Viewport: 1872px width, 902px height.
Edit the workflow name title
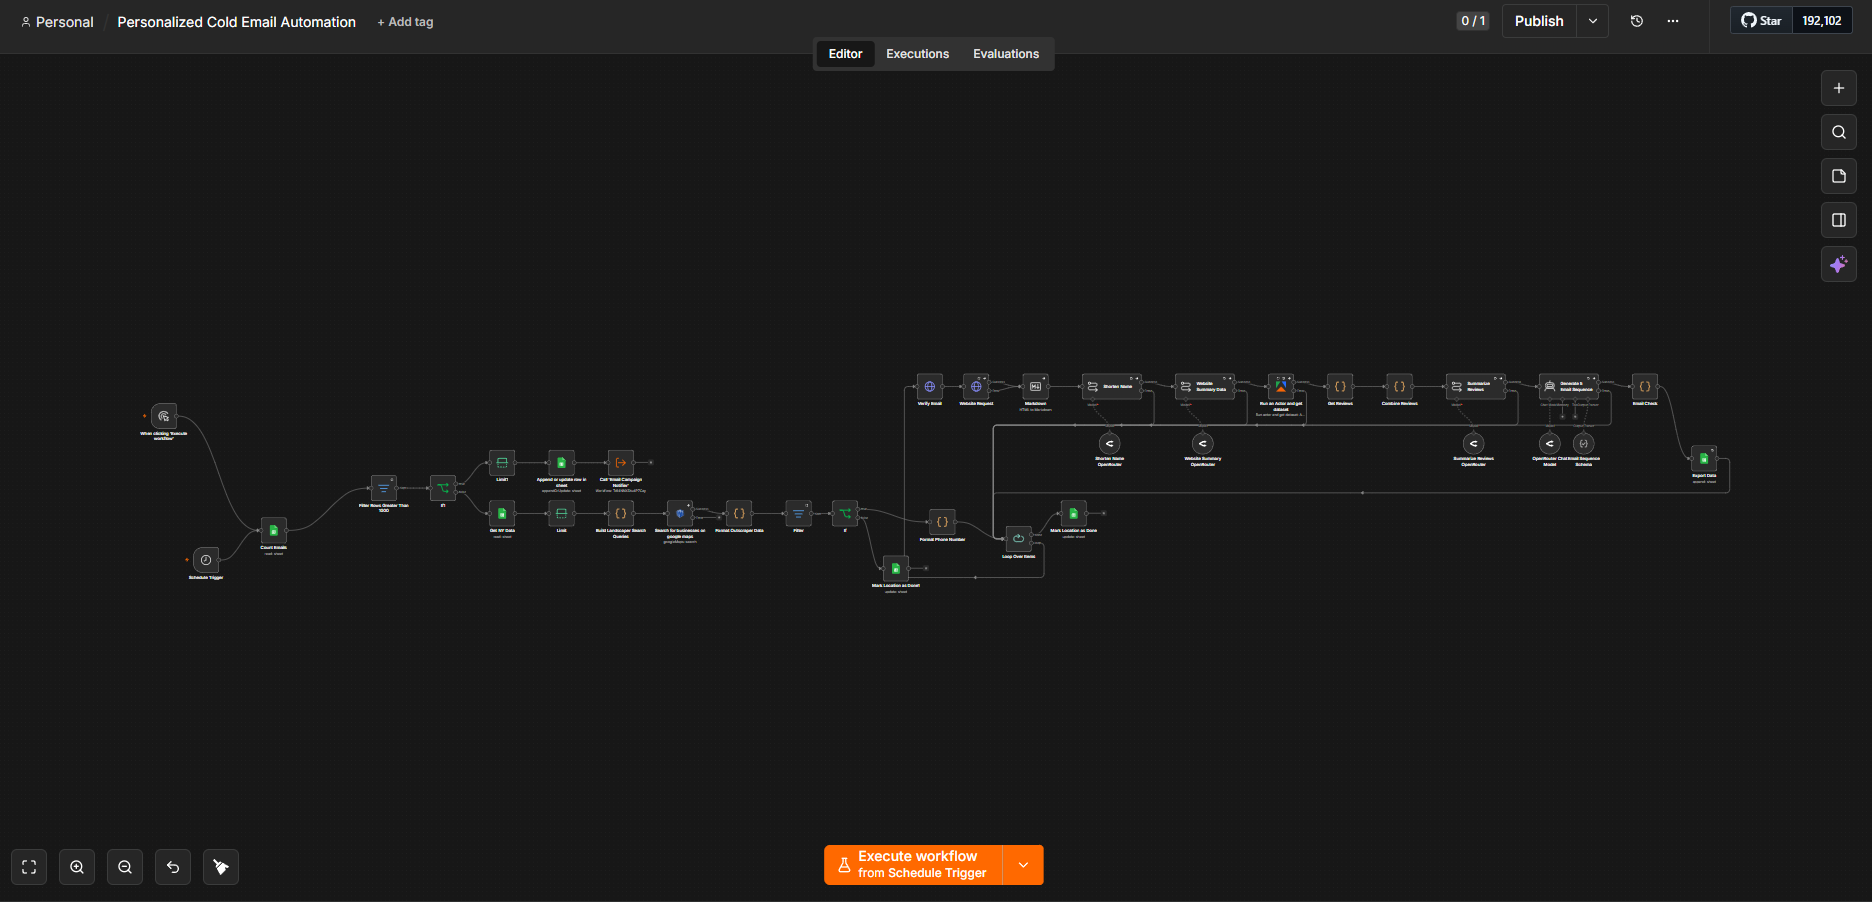tap(236, 22)
